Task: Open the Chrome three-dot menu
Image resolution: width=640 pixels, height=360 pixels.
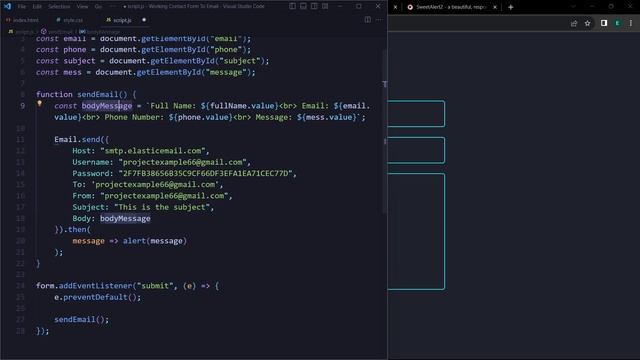Action: coord(631,23)
